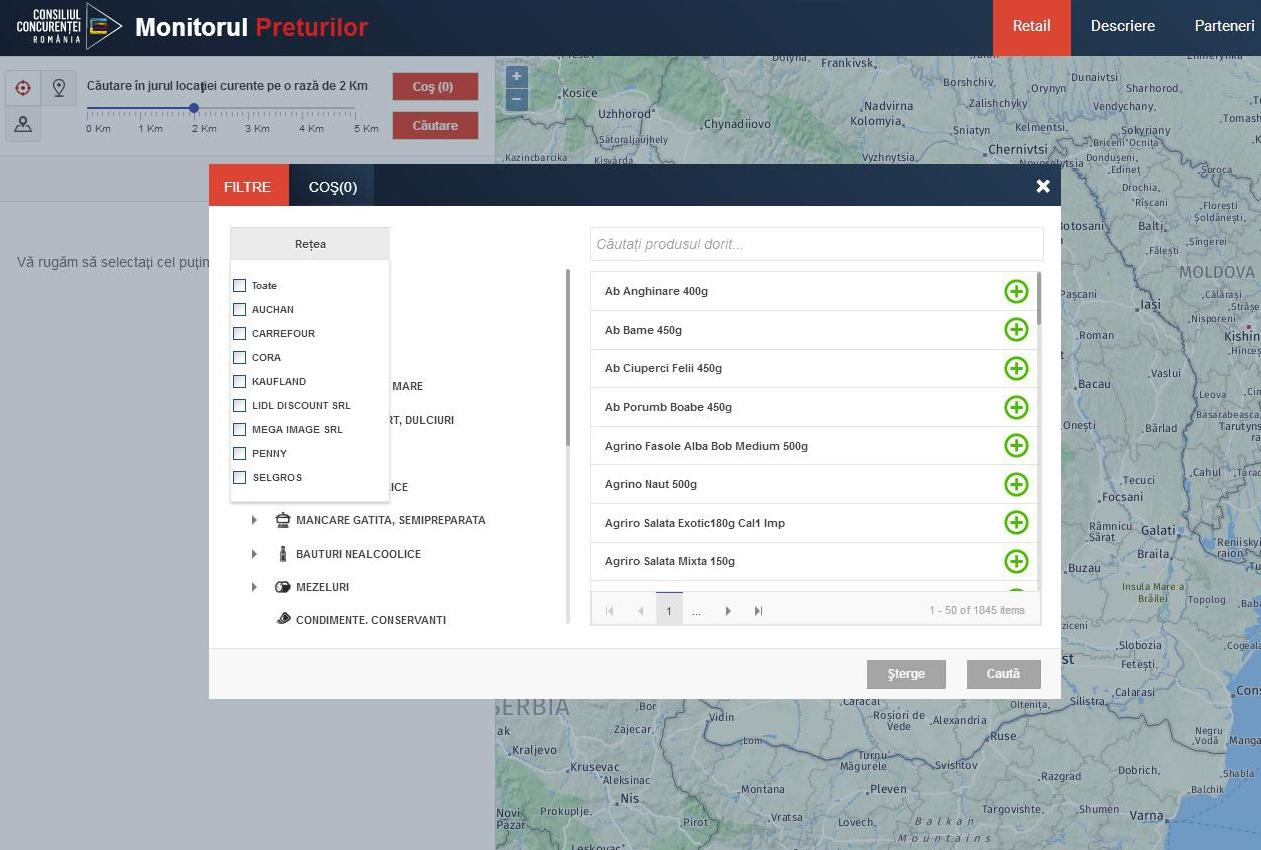Click the search radius slider handle
This screenshot has height=850, width=1261.
tap(194, 108)
